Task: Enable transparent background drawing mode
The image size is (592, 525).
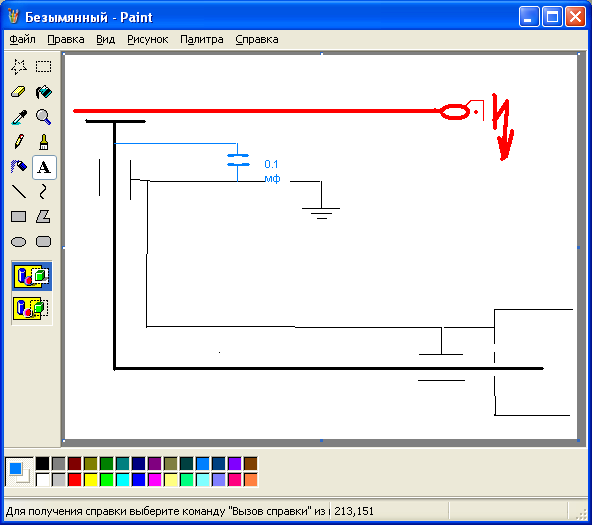Action: point(32,308)
